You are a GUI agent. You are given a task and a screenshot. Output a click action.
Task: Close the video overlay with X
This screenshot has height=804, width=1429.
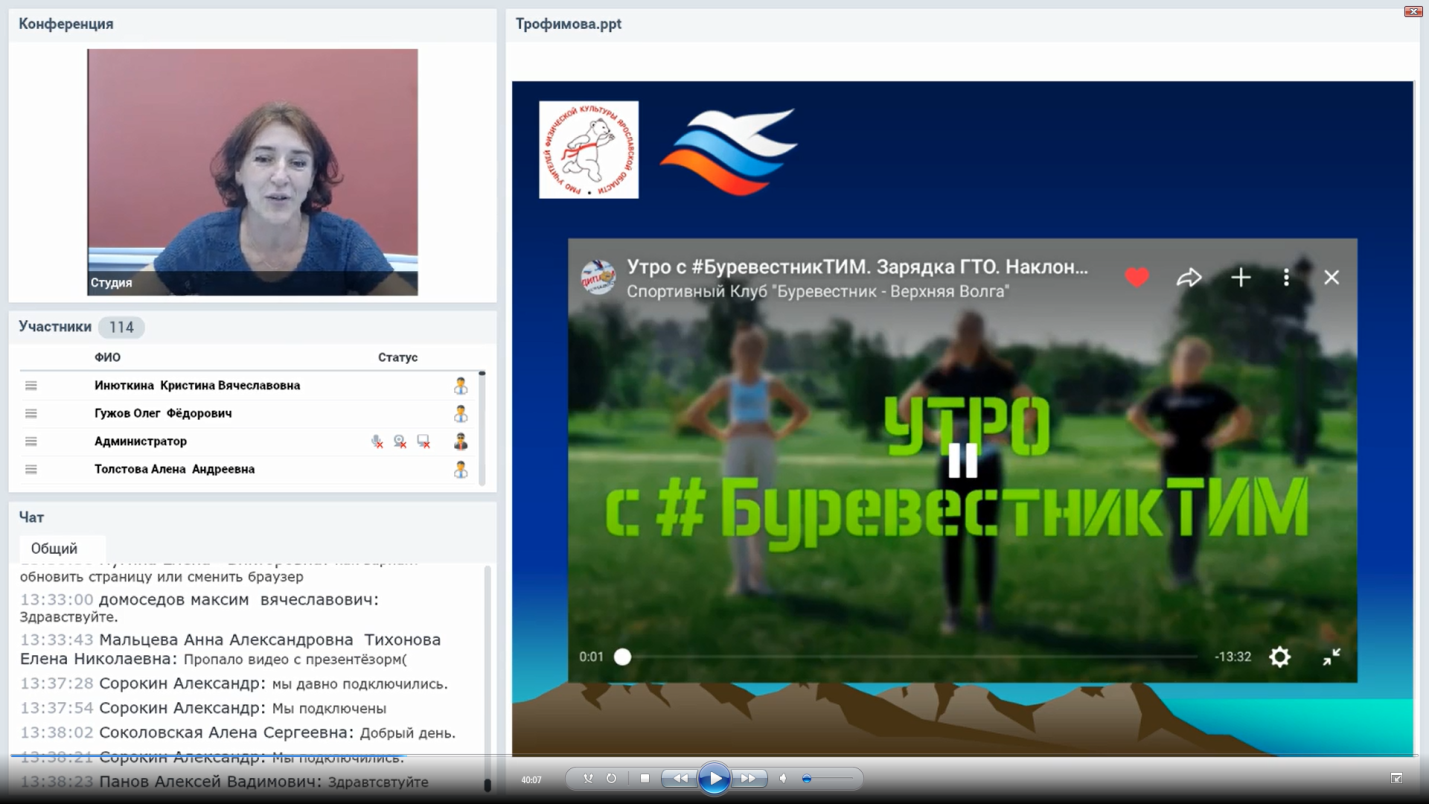[x=1332, y=277]
